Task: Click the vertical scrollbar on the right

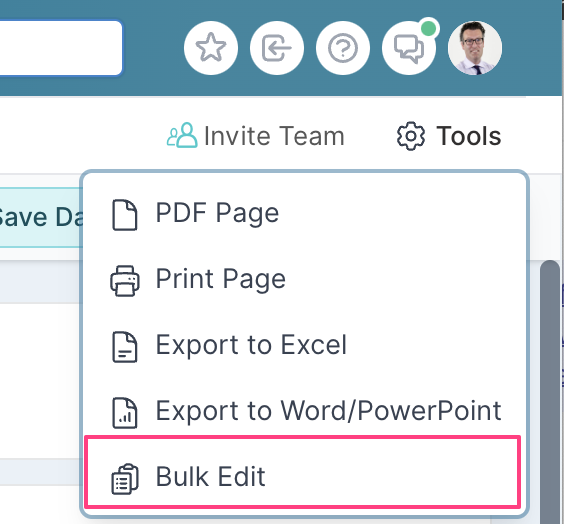Action: tap(550, 392)
